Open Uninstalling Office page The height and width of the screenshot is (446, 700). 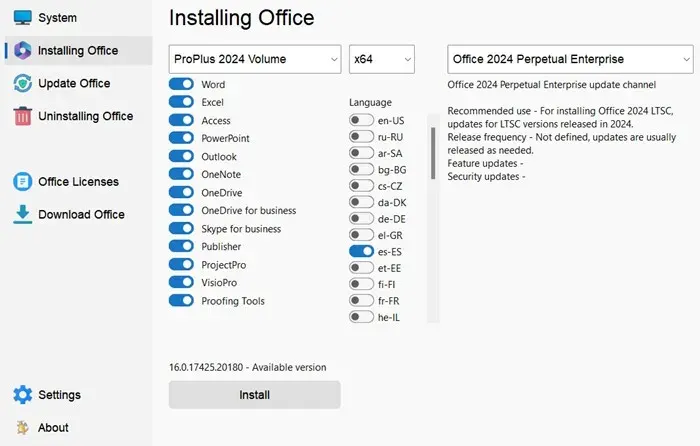click(x=86, y=116)
